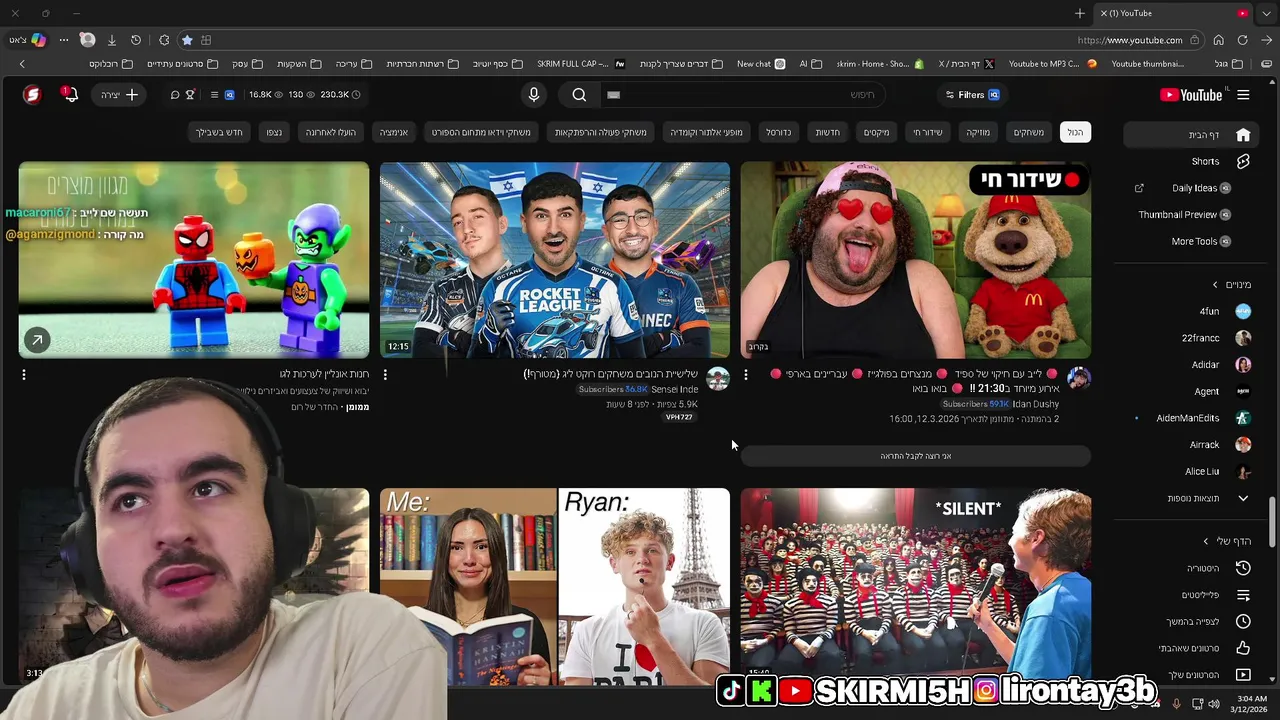Viewport: 1280px width, 720px height.
Task: Click the 16.8K views stat
Action: 268,95
